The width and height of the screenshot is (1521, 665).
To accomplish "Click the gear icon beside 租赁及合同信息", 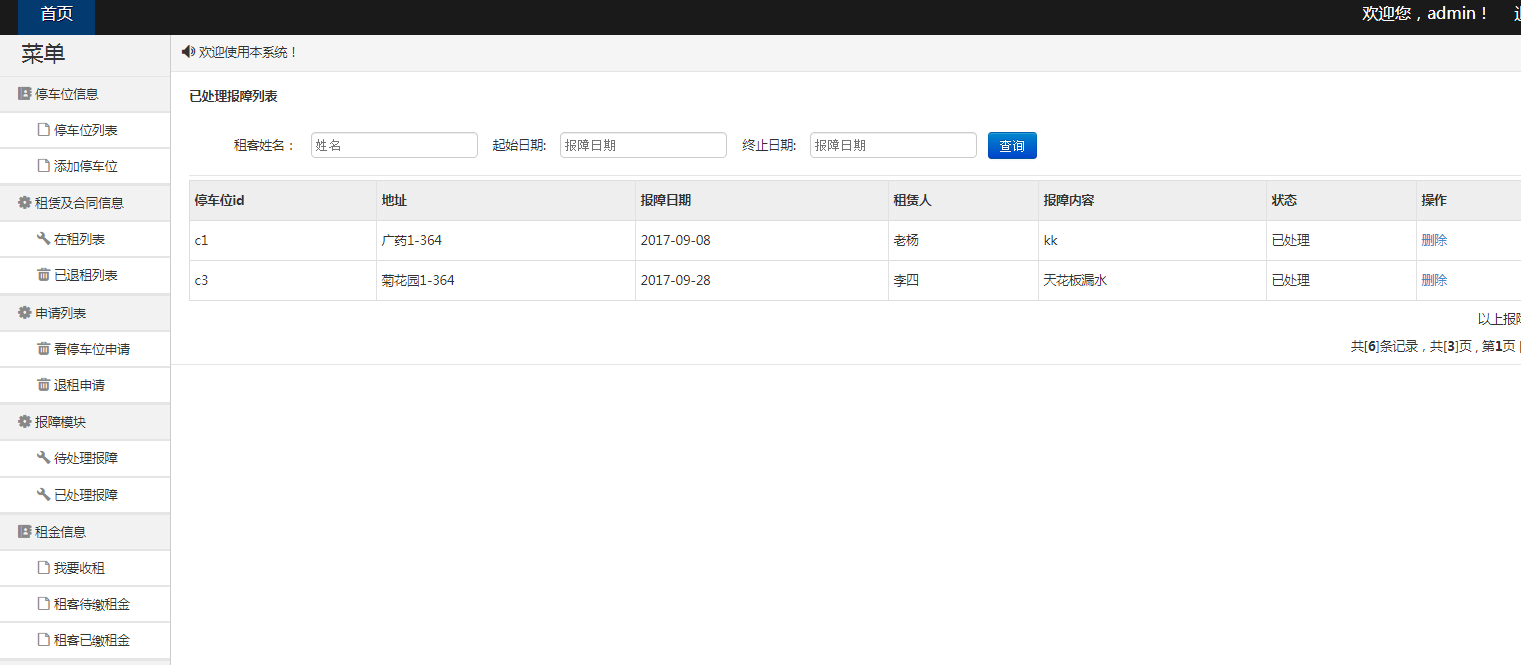I will pyautogui.click(x=25, y=203).
